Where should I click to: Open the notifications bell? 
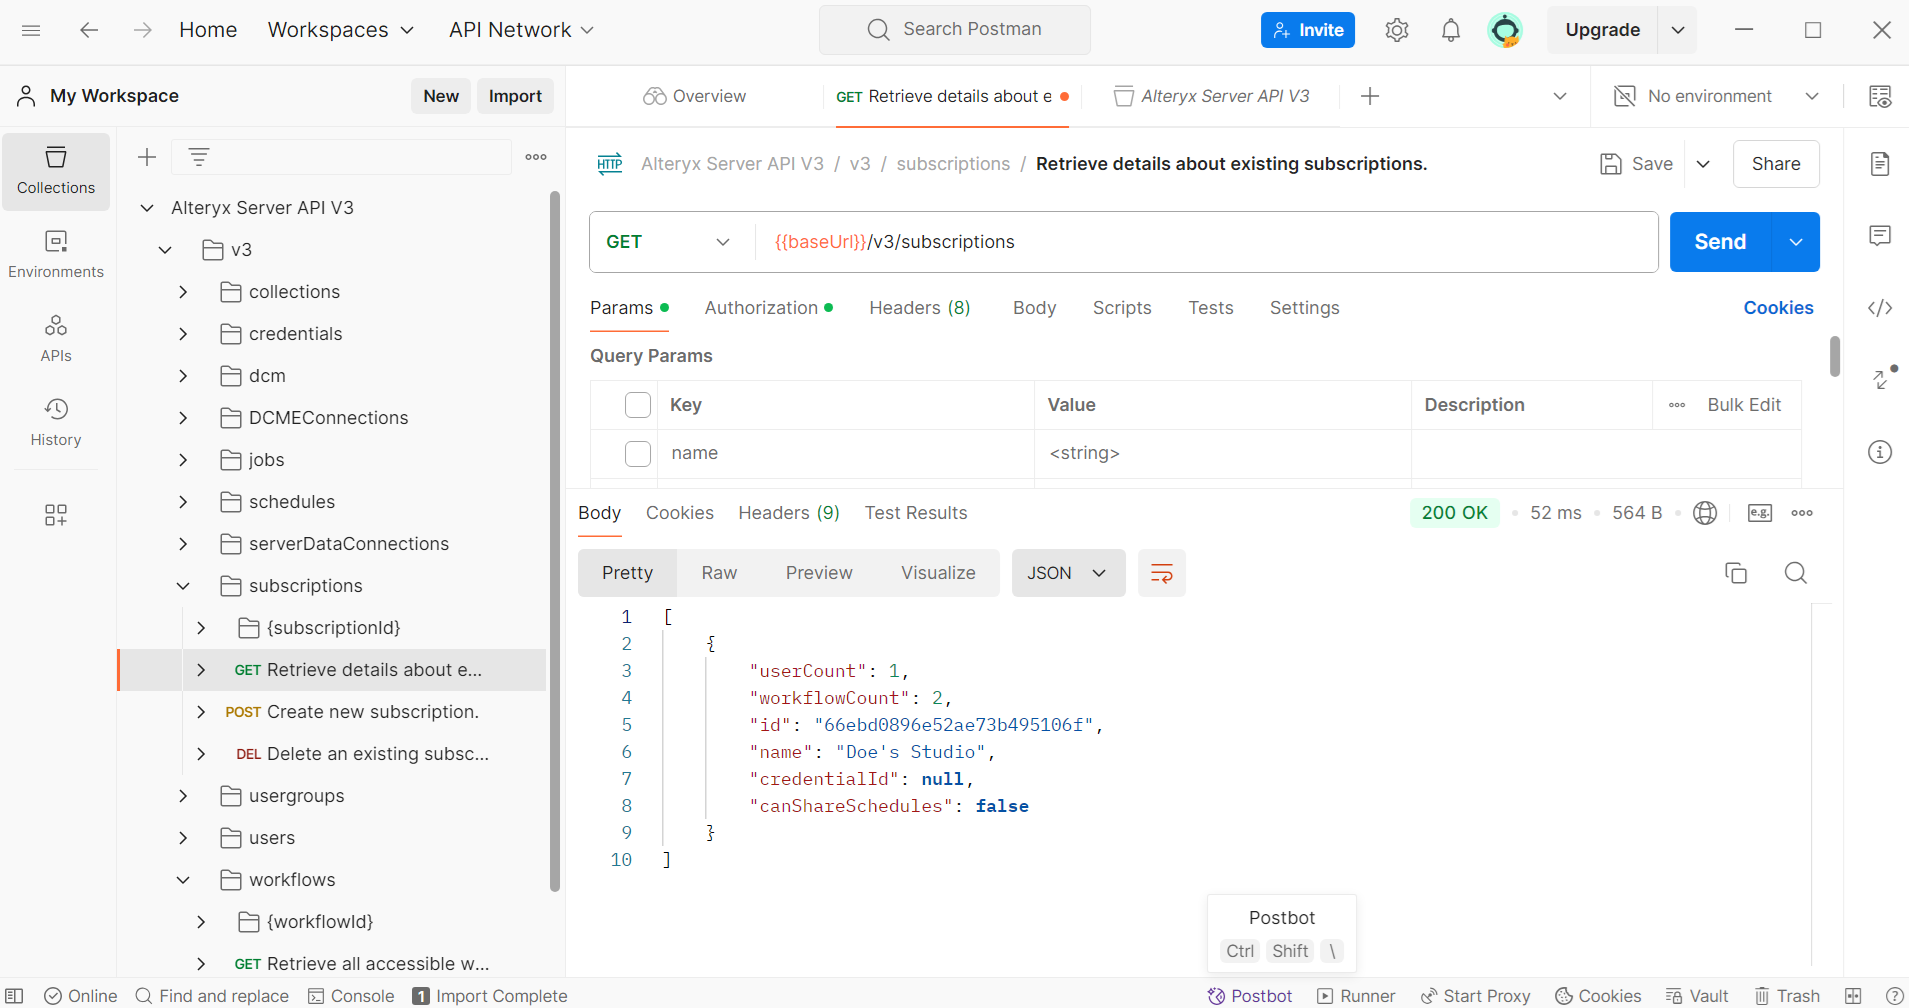point(1450,30)
